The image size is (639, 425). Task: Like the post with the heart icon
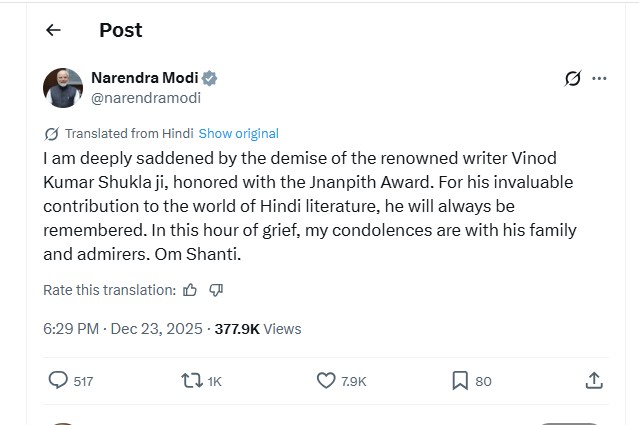(x=326, y=380)
